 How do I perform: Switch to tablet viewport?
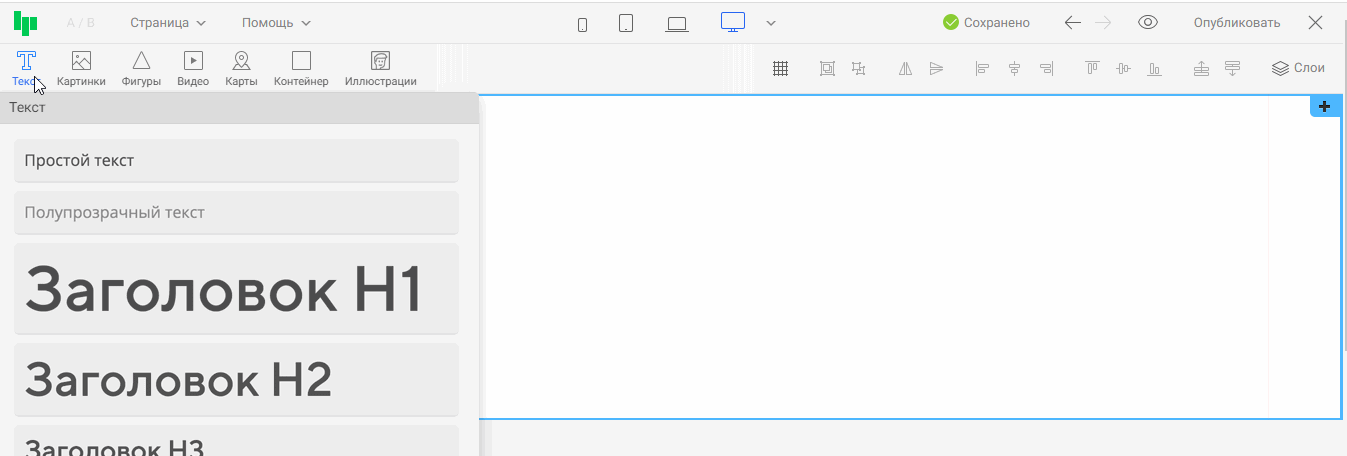(626, 24)
